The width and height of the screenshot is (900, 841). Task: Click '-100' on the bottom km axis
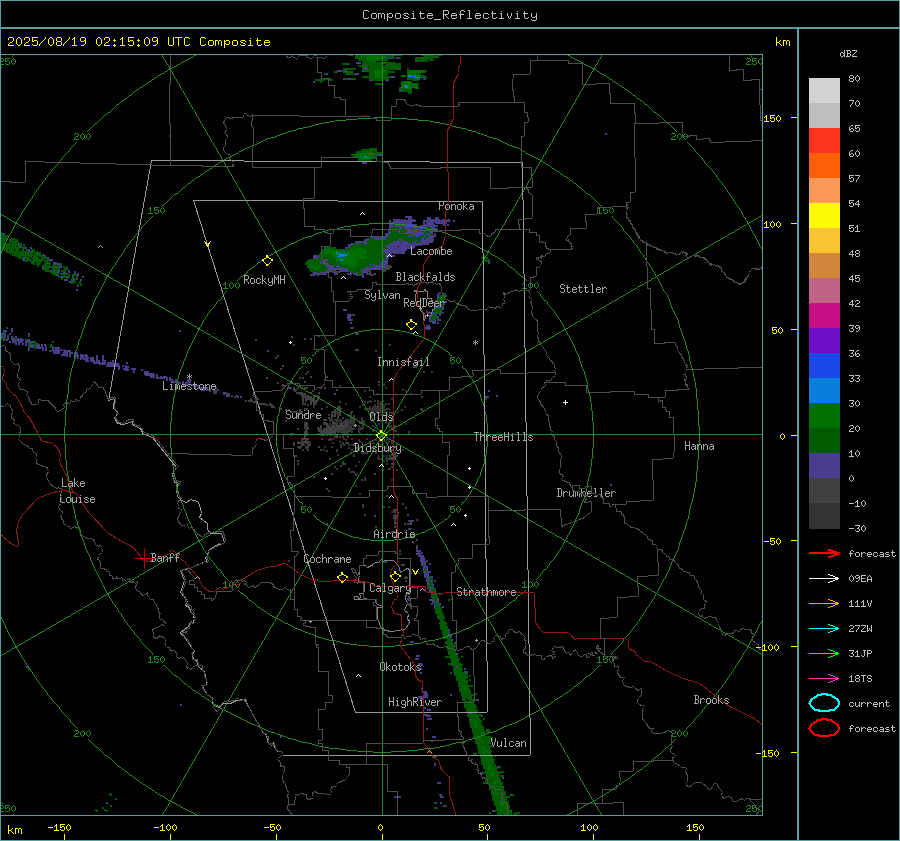coord(165,827)
